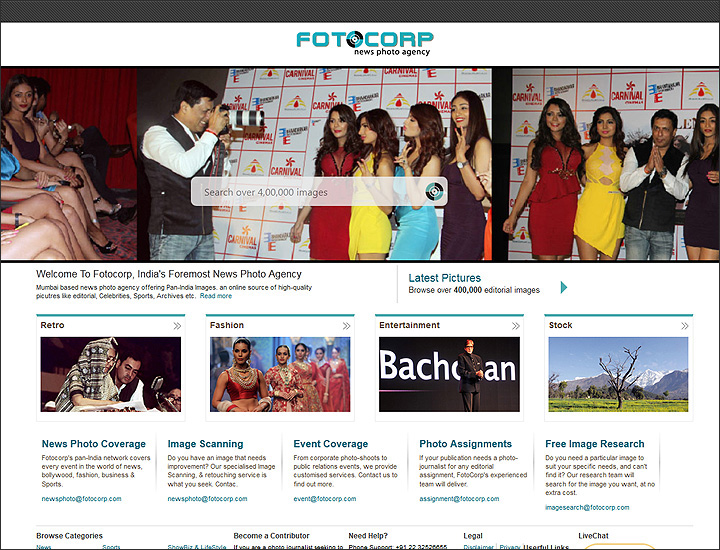Open the Entertainment category title
Image resolution: width=720 pixels, height=550 pixels.
pyautogui.click(x=410, y=325)
